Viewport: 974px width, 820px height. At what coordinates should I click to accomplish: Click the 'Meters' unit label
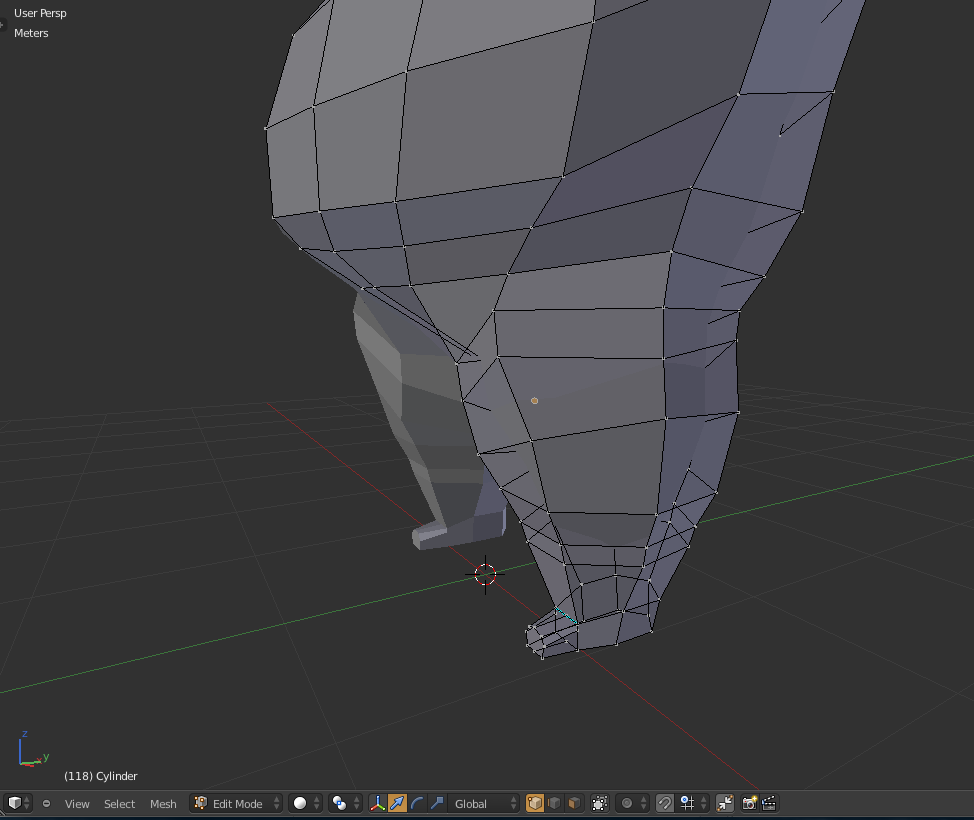pyautogui.click(x=31, y=33)
